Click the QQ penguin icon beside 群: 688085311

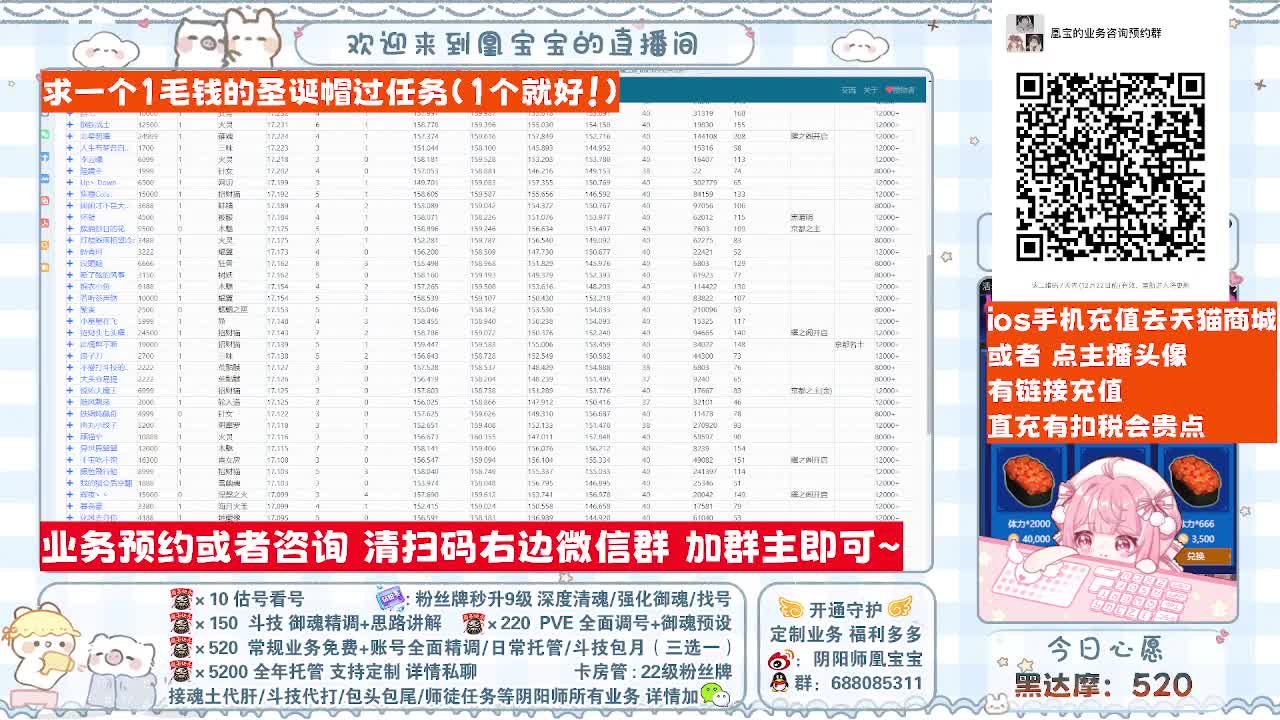click(779, 683)
